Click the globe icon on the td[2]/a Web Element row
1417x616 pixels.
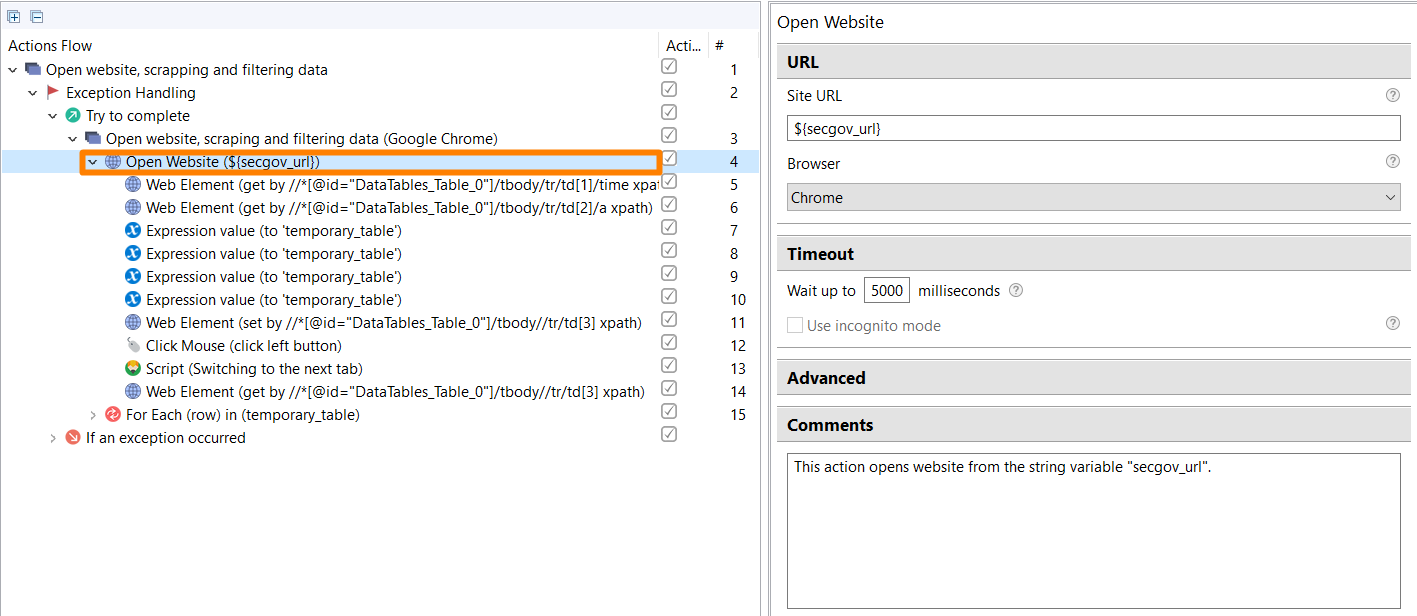pyautogui.click(x=133, y=208)
